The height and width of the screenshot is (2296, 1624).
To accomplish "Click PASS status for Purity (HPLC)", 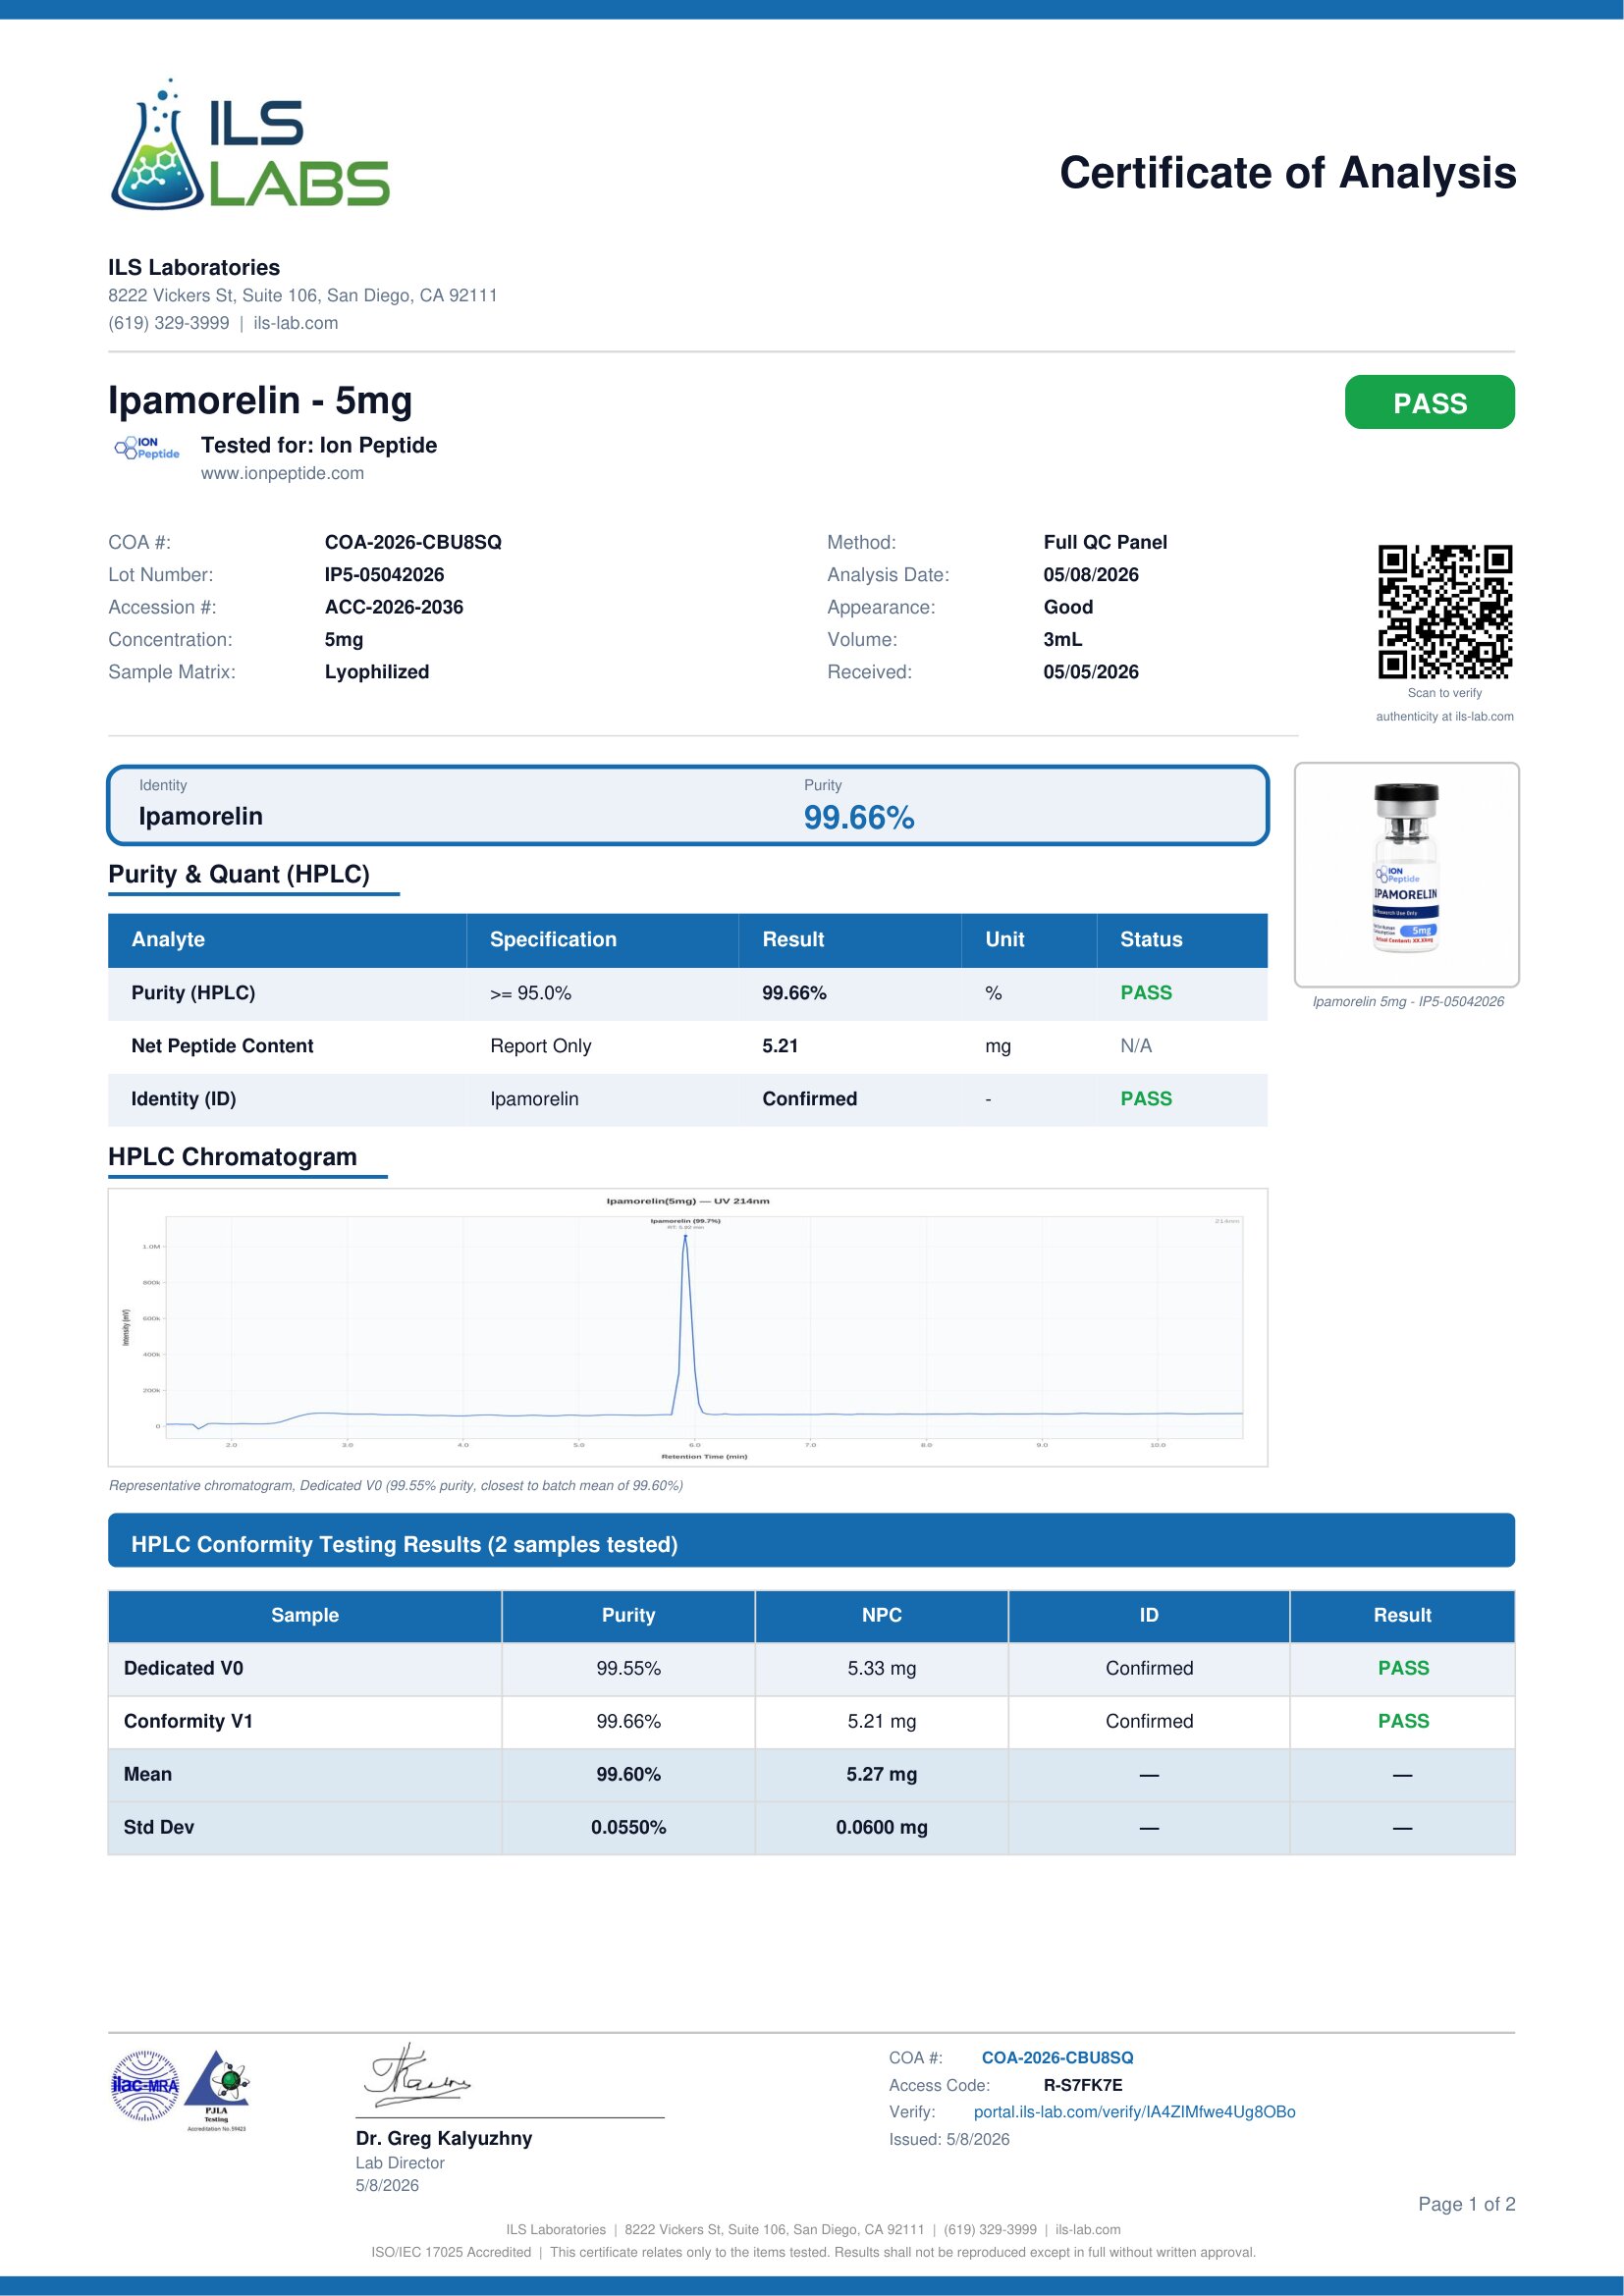I will click(1146, 992).
